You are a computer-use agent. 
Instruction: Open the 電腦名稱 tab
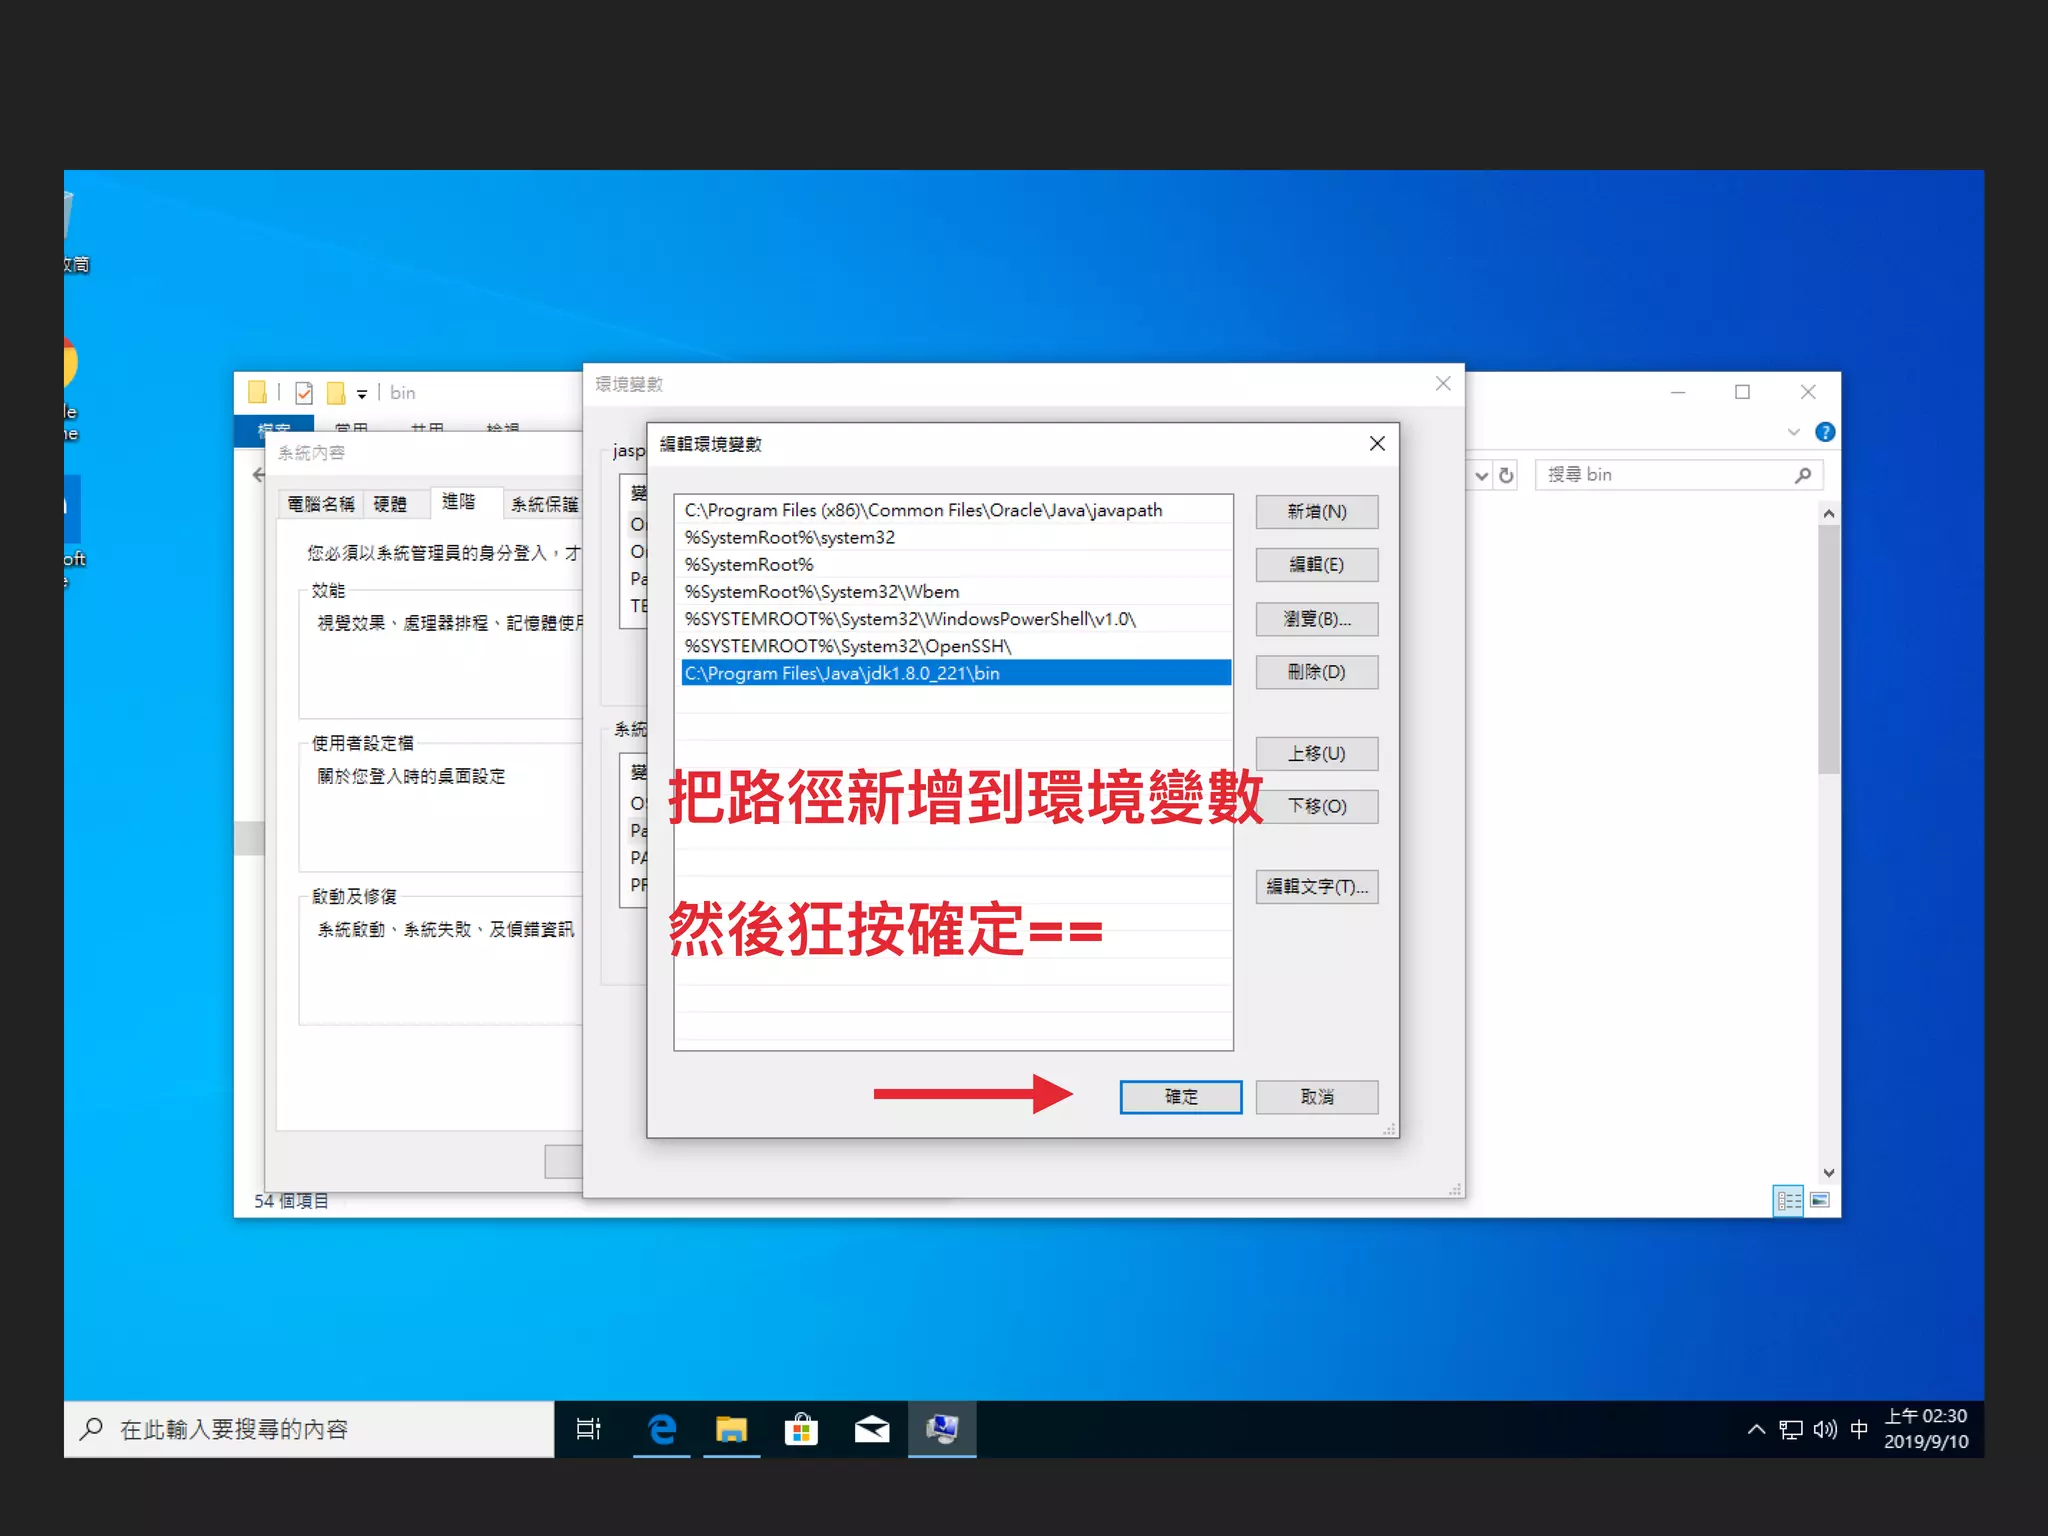point(320,504)
